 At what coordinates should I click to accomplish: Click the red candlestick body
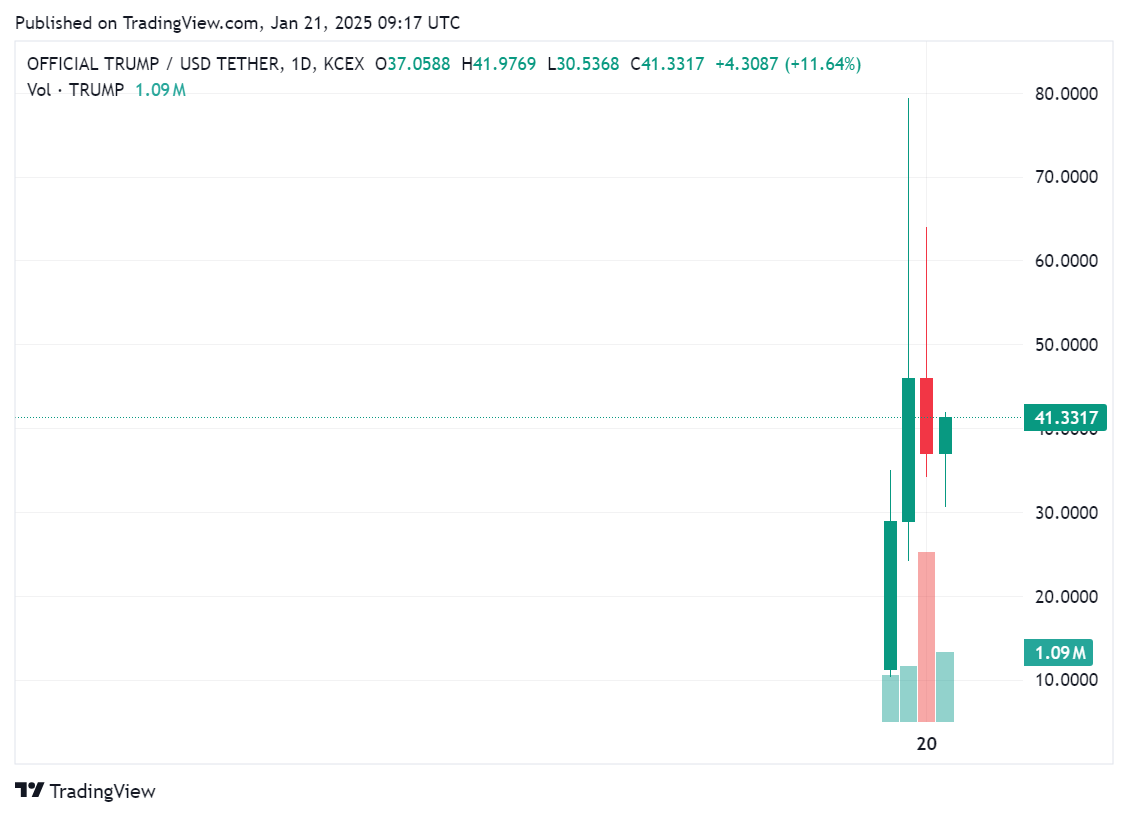[x=927, y=415]
